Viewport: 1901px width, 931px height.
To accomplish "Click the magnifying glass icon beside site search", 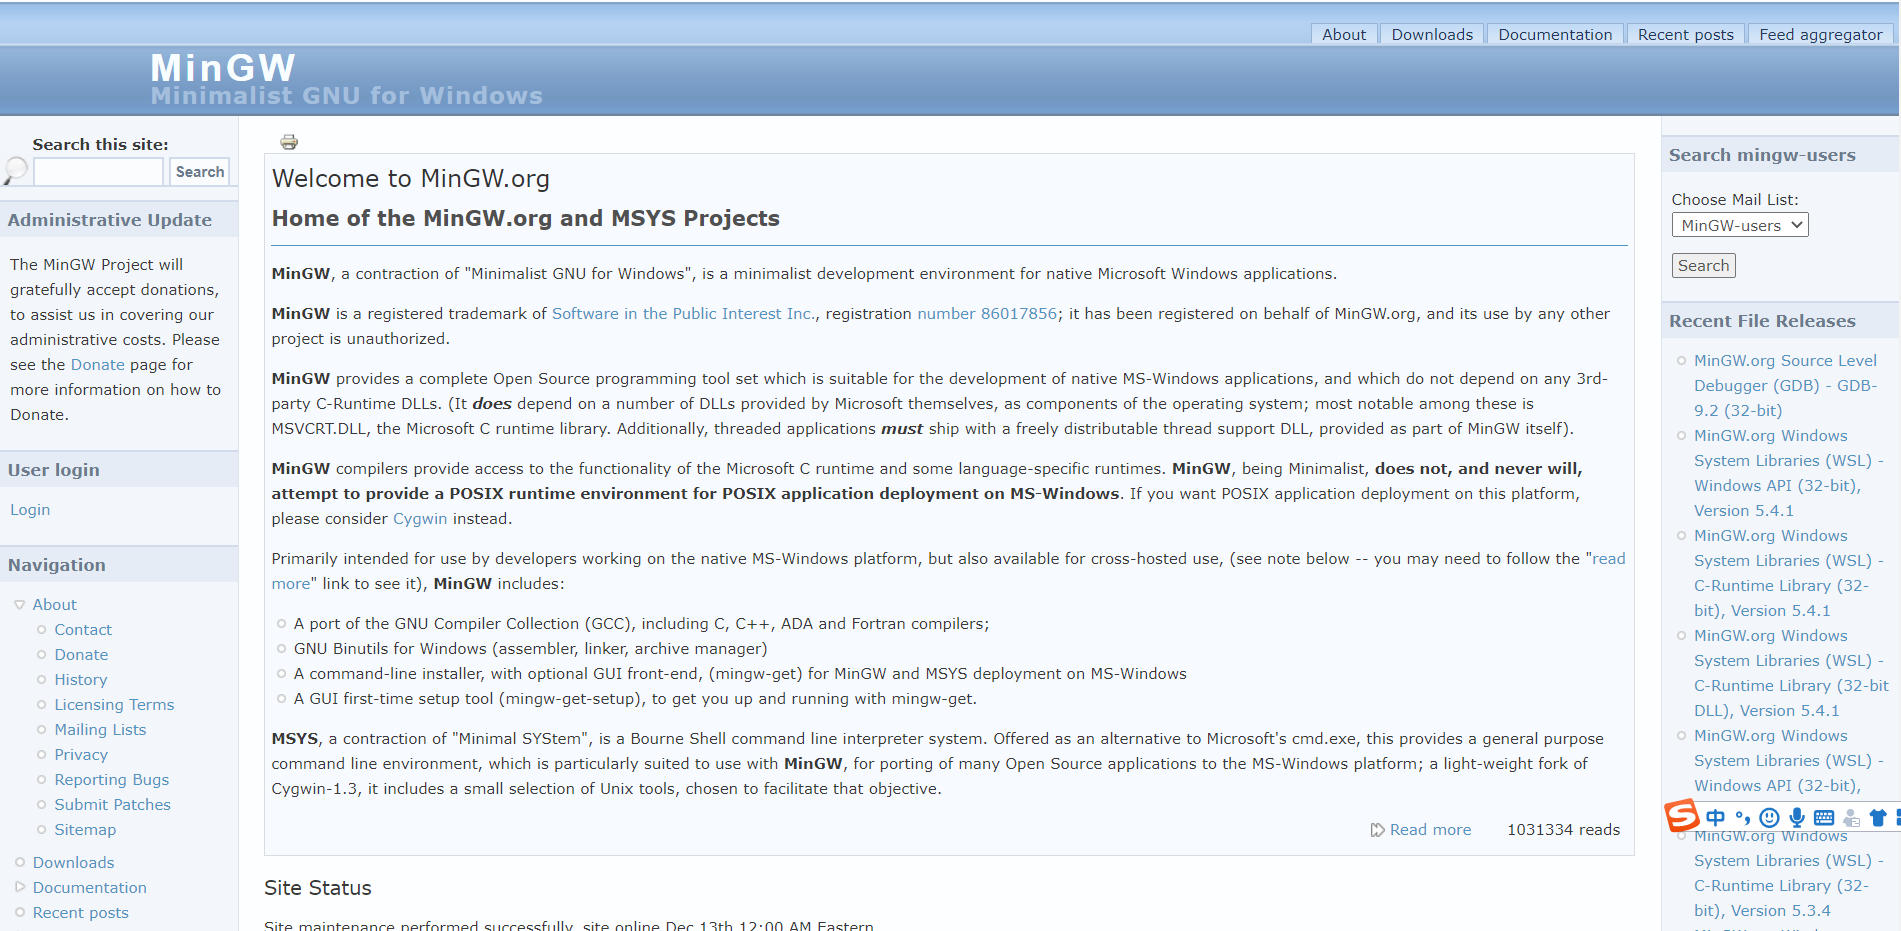I will 14,171.
